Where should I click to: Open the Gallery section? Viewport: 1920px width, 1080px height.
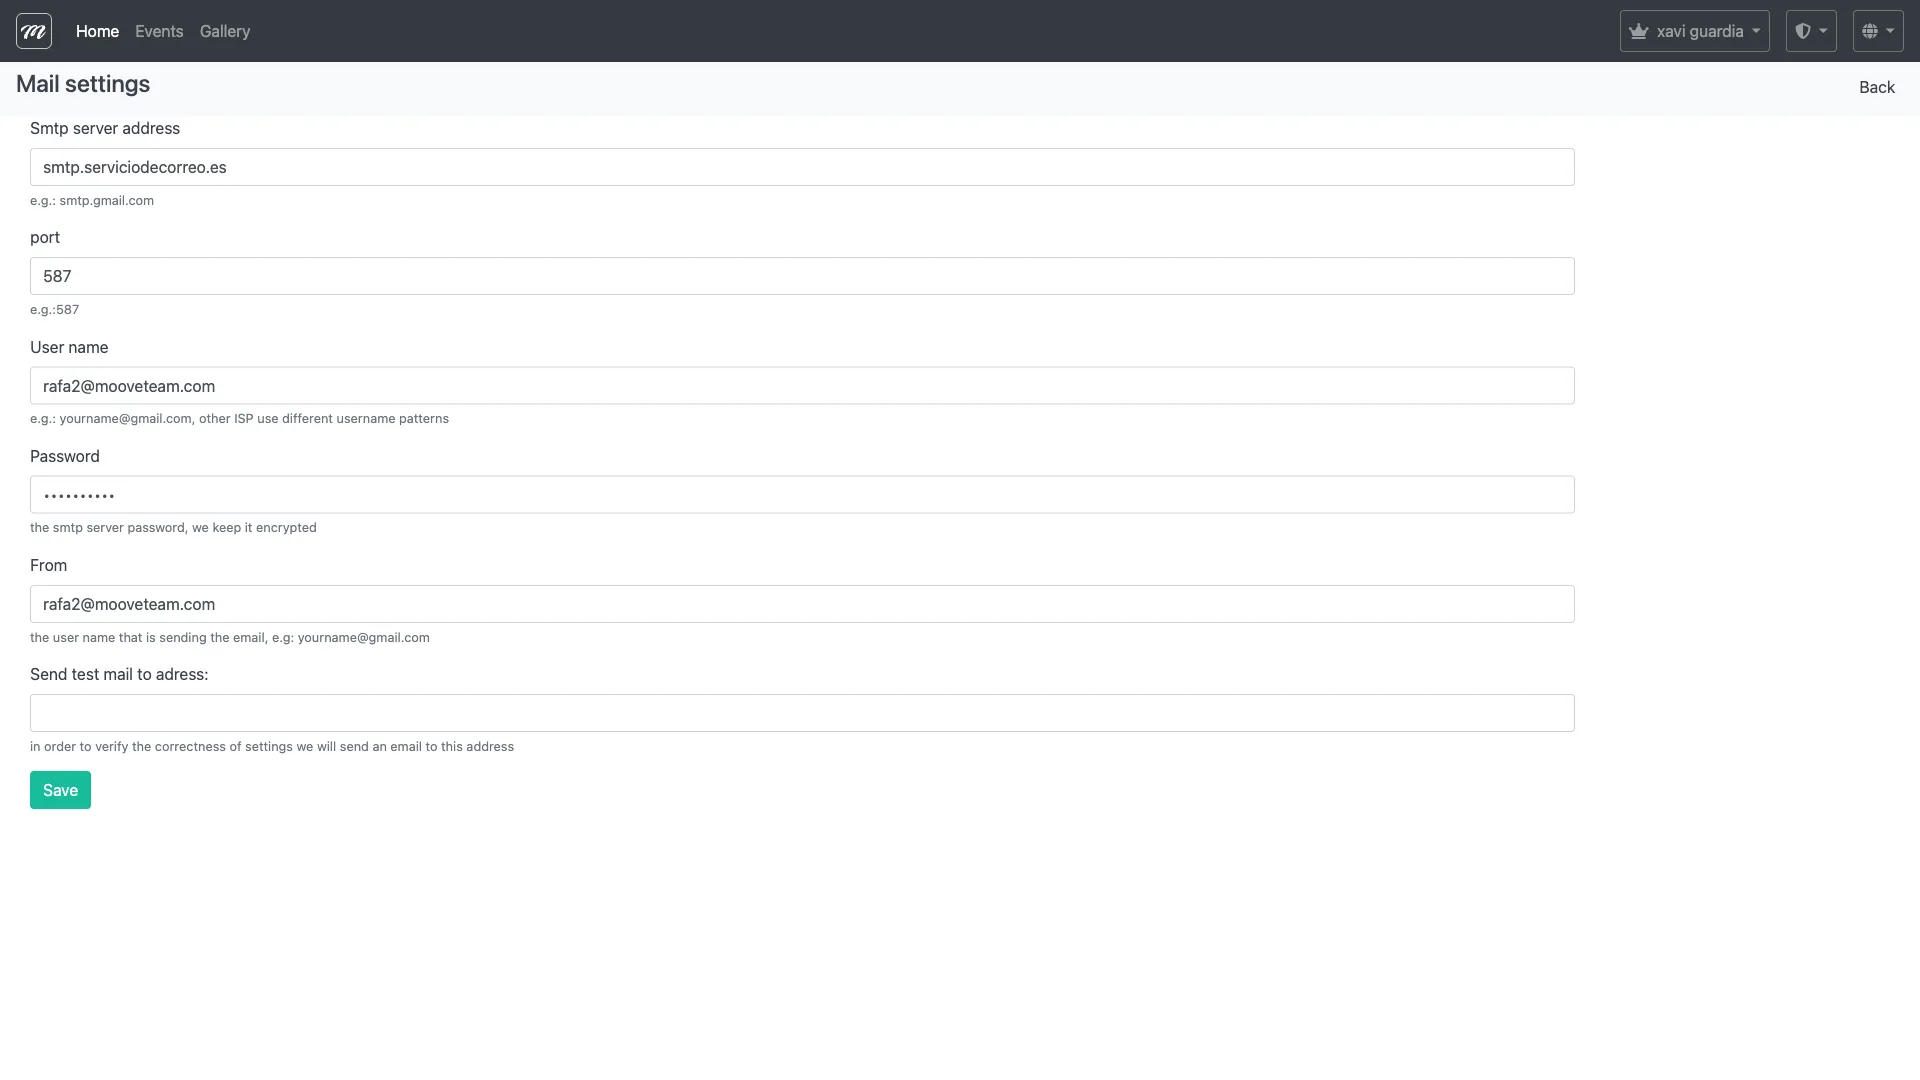pos(224,31)
